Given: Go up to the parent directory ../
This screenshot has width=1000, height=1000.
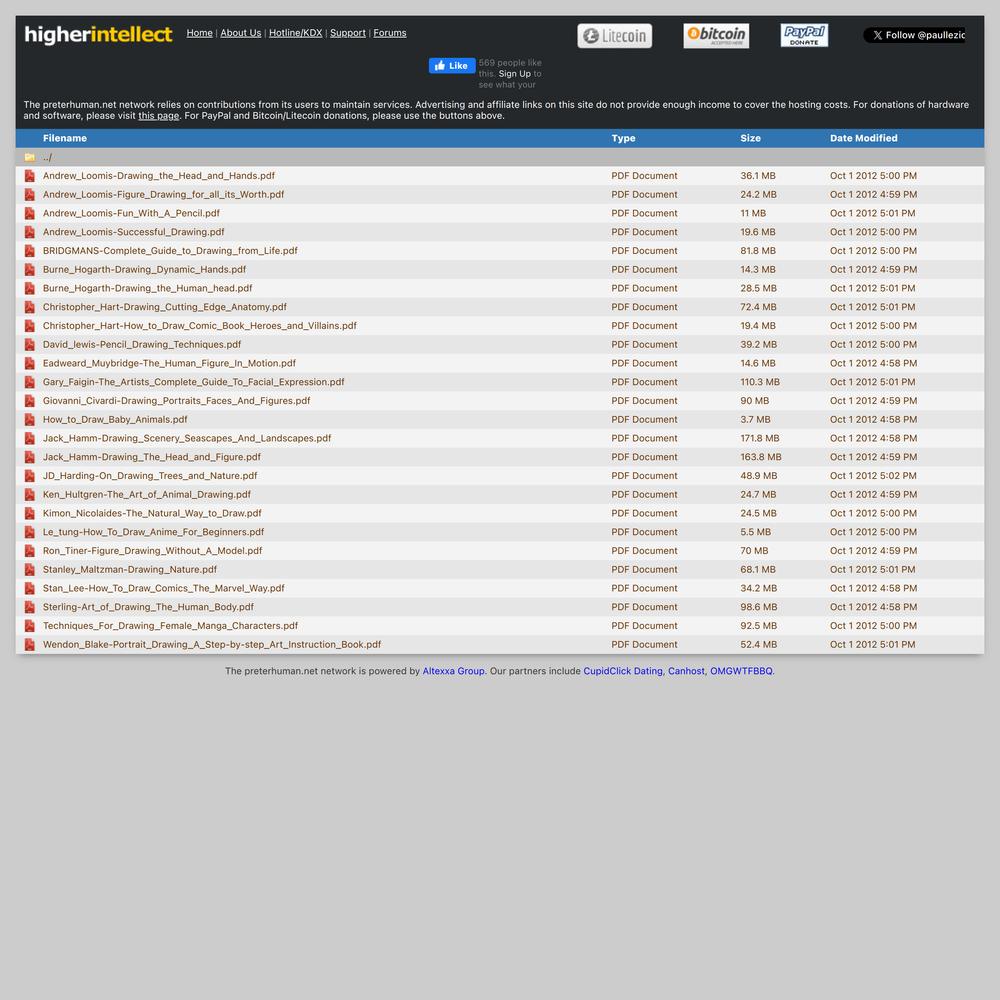Looking at the screenshot, I should pyautogui.click(x=47, y=158).
